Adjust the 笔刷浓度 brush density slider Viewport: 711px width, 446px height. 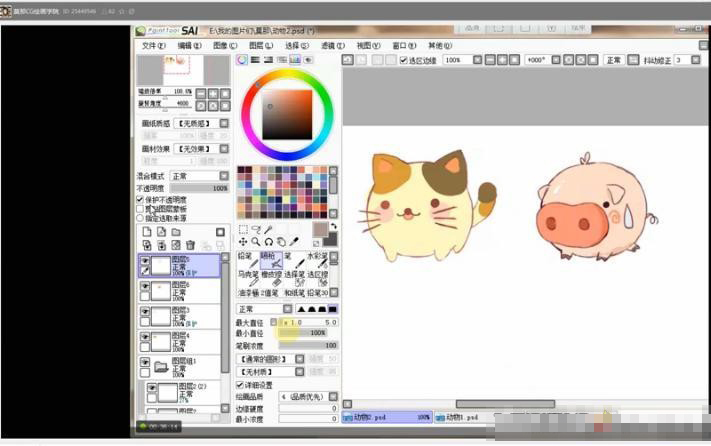point(308,345)
